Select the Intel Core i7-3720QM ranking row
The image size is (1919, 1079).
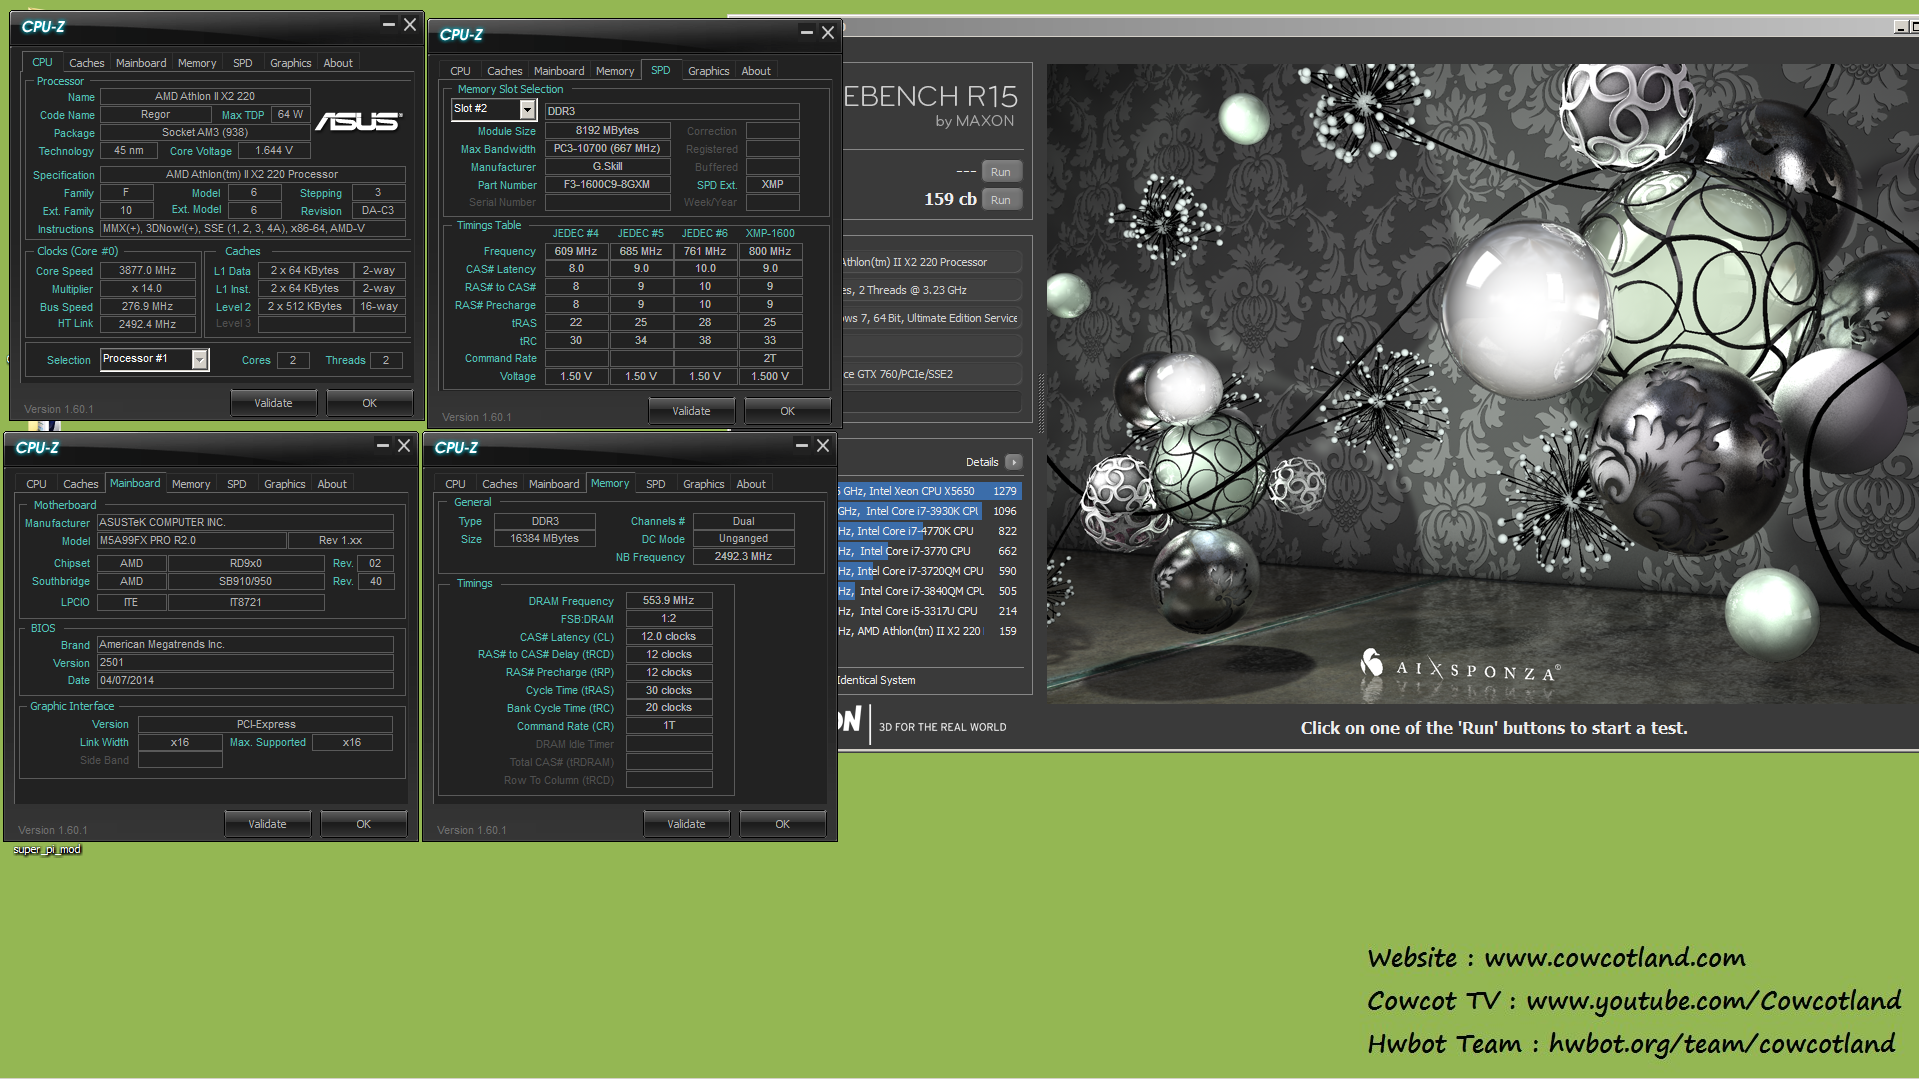coord(930,571)
